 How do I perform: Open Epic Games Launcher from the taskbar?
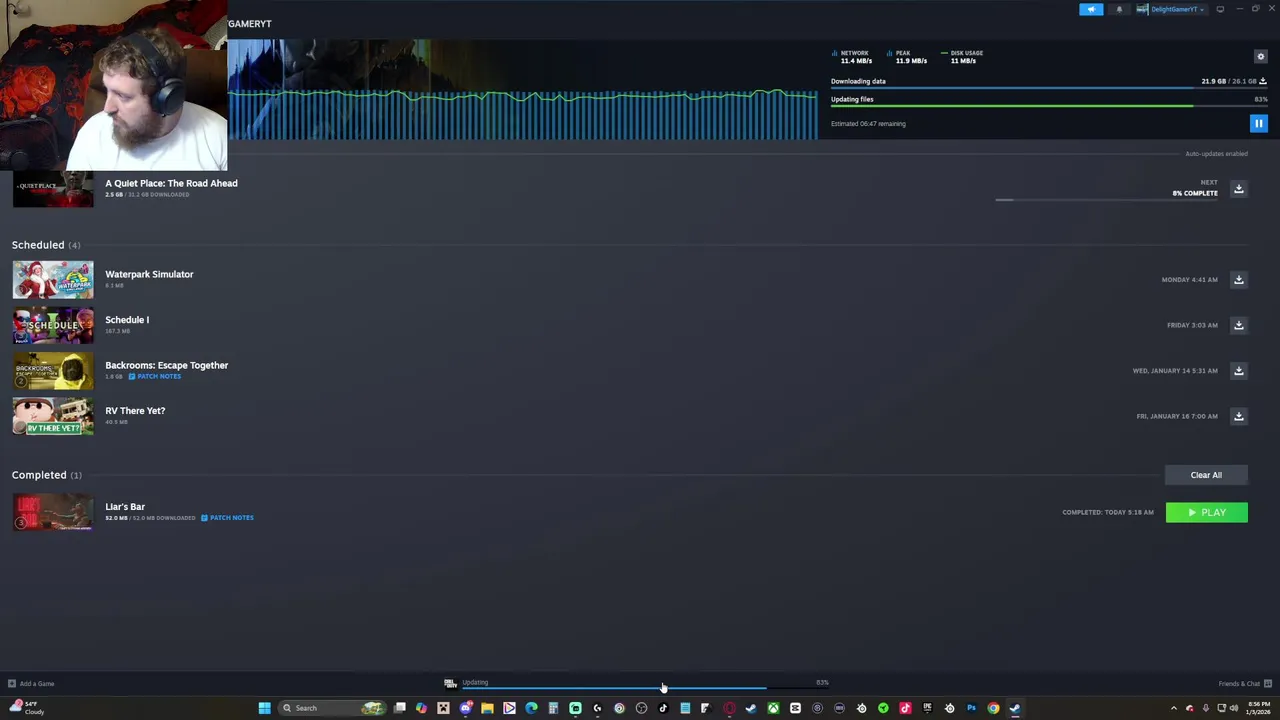[926, 708]
